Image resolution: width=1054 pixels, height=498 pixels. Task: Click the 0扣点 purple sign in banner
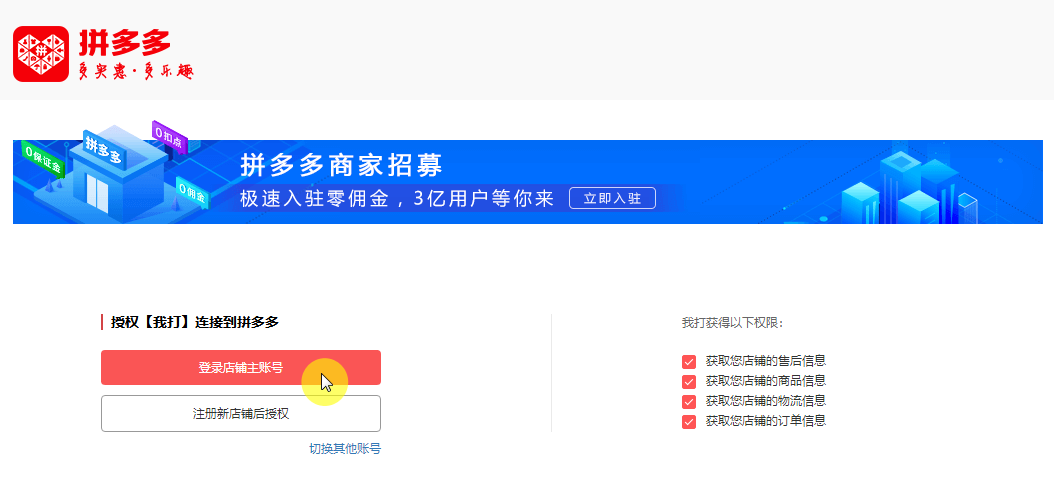tap(169, 137)
